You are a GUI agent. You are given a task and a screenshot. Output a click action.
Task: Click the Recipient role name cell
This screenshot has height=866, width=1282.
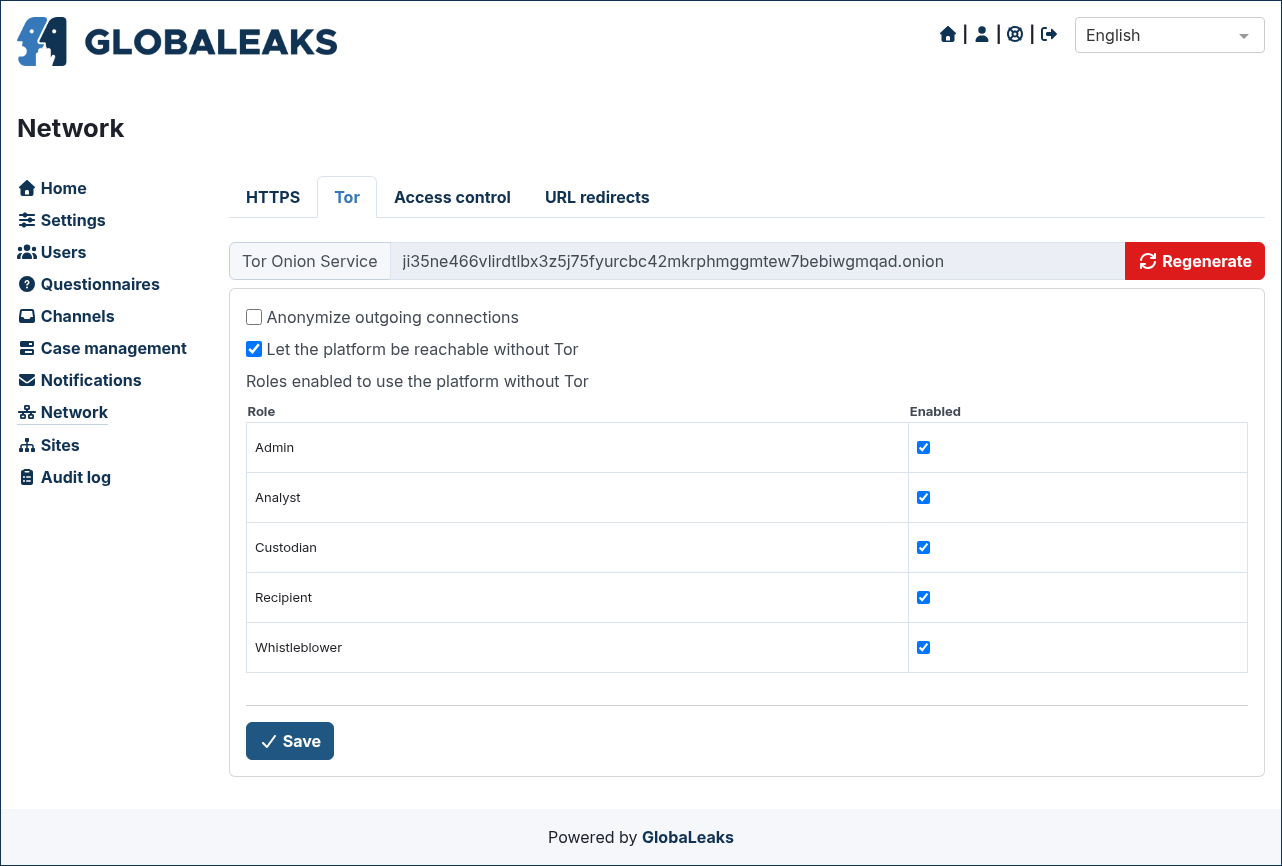[577, 597]
